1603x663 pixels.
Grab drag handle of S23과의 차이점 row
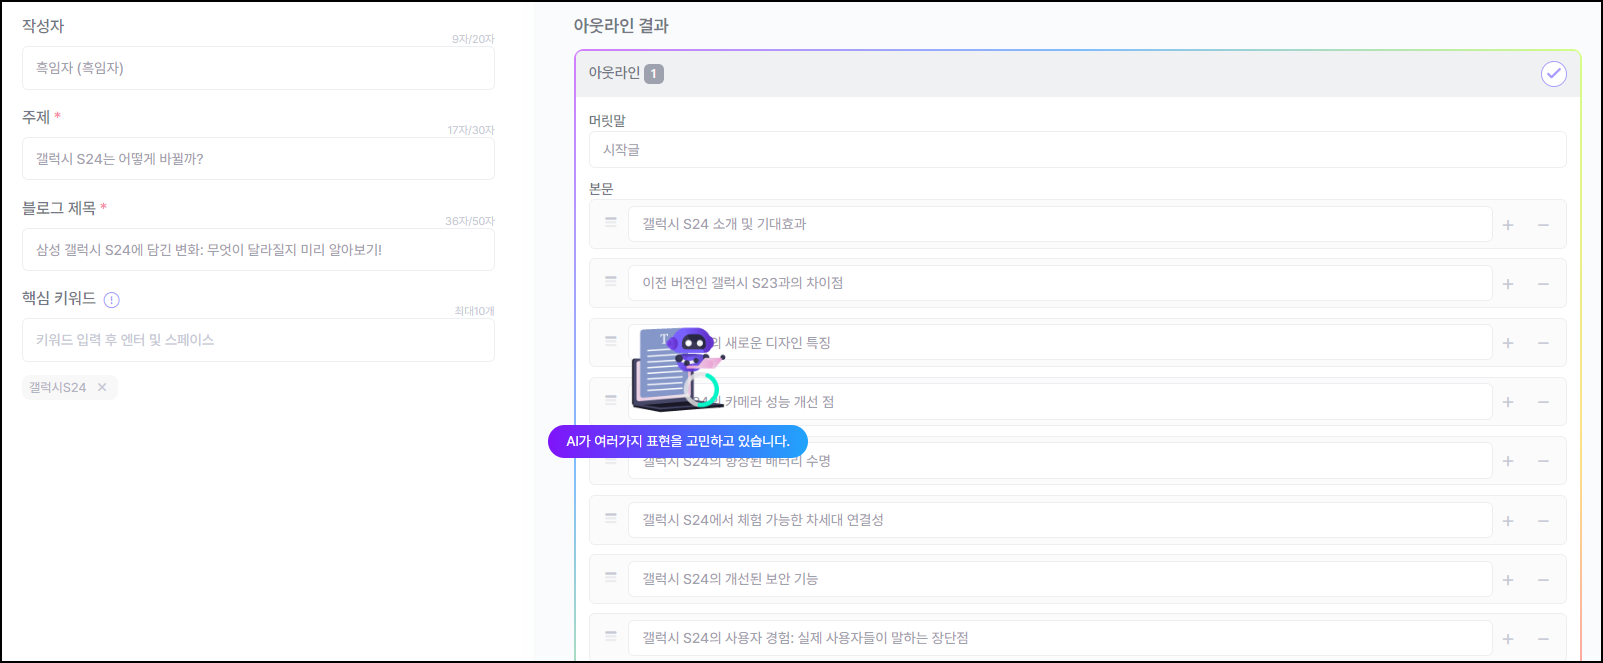(x=610, y=281)
